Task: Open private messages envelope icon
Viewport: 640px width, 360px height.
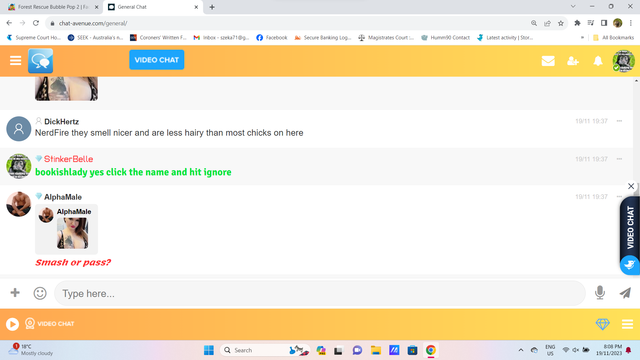Action: (x=548, y=61)
